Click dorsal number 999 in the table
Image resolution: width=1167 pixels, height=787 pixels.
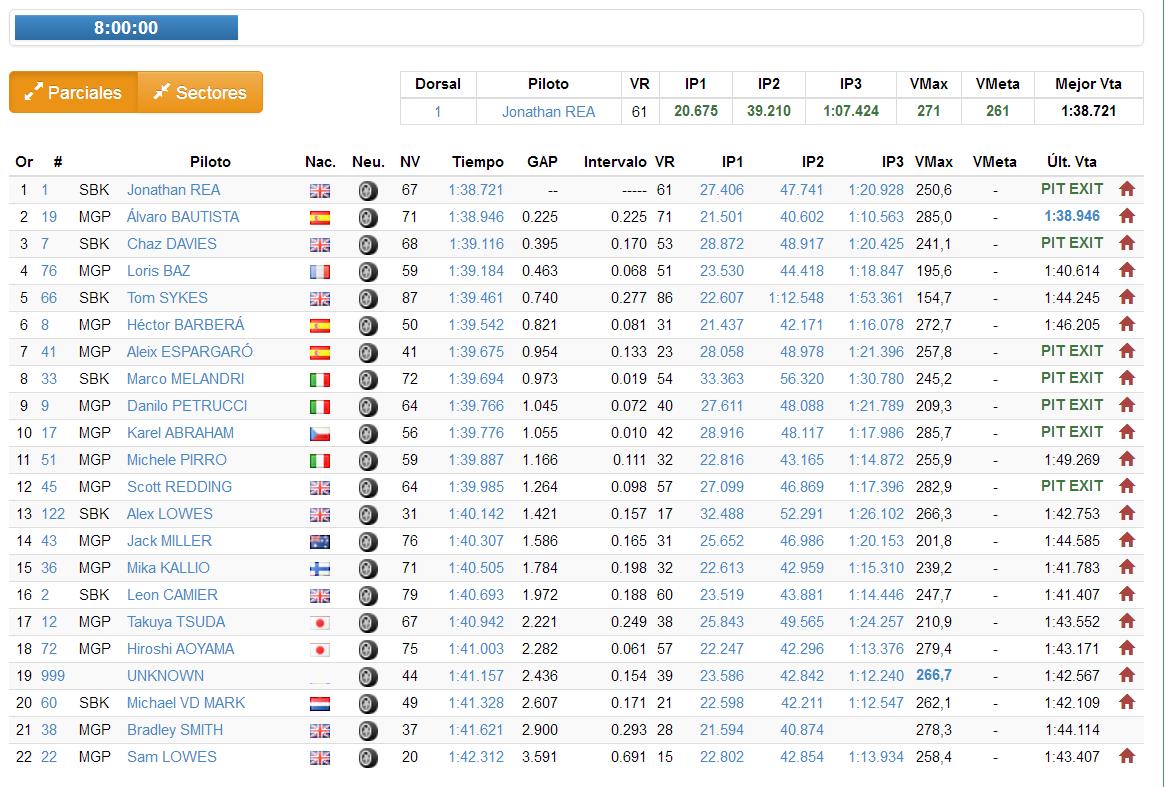pyautogui.click(x=52, y=676)
